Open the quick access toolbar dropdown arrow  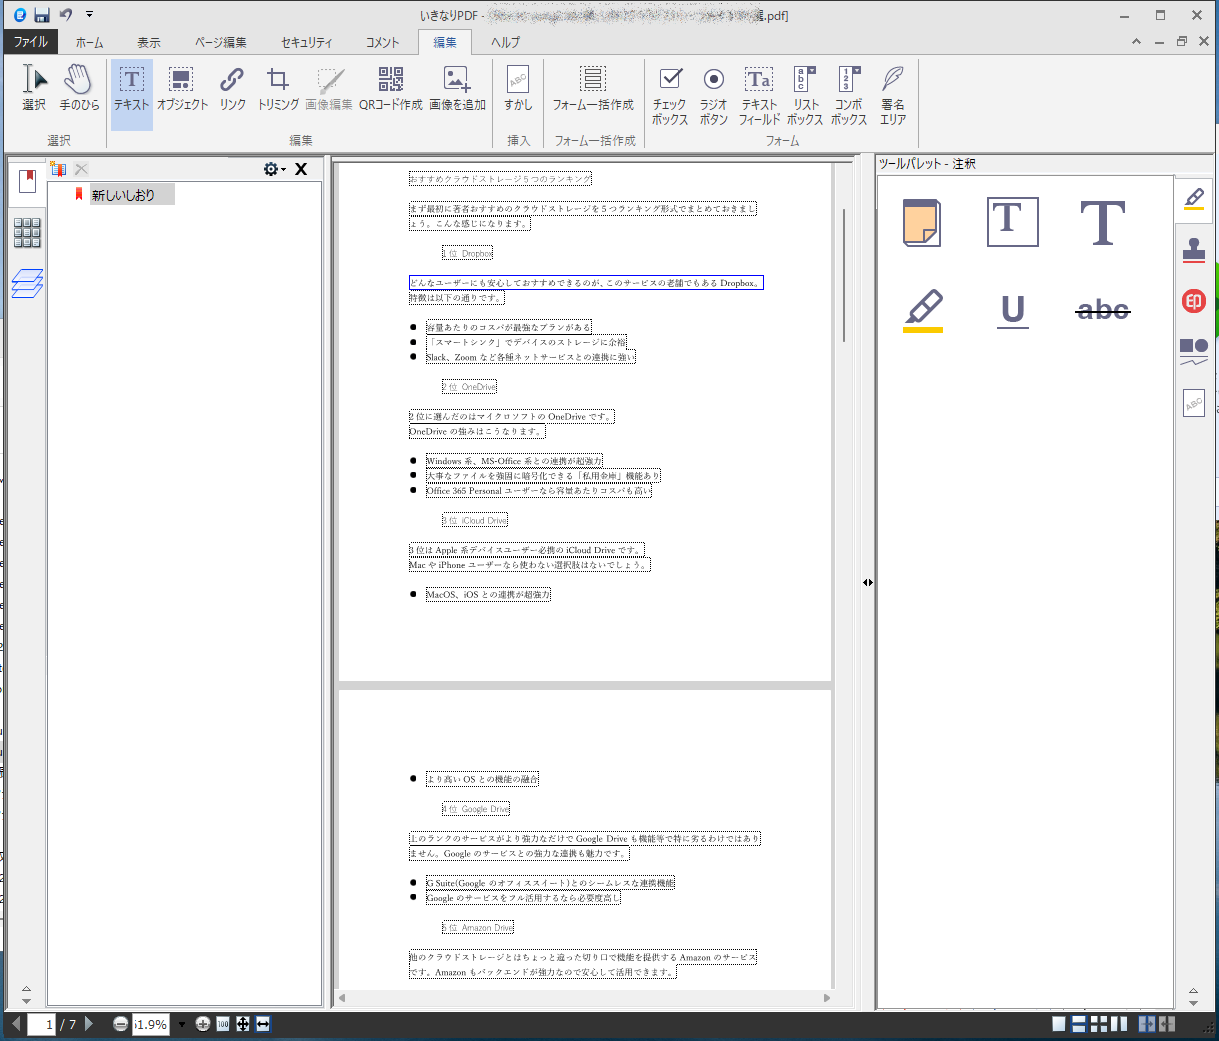[x=89, y=15]
